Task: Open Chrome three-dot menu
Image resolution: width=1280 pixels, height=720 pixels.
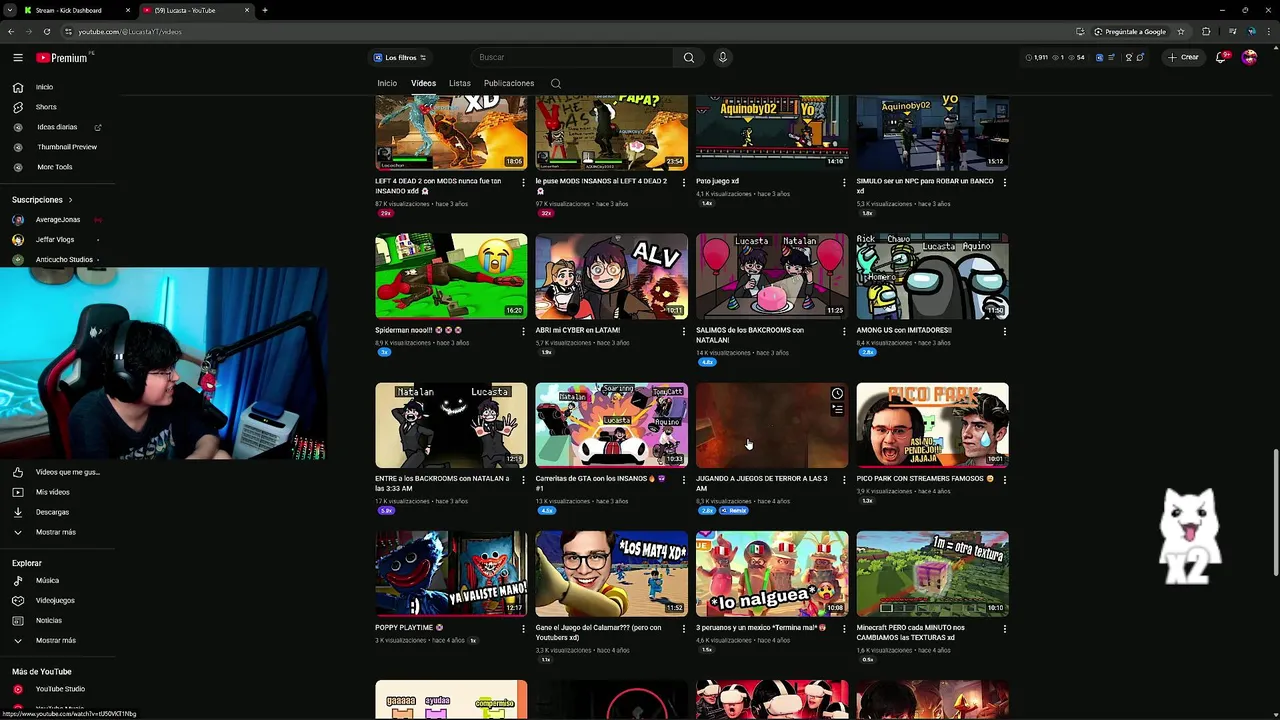Action: click(x=1269, y=31)
